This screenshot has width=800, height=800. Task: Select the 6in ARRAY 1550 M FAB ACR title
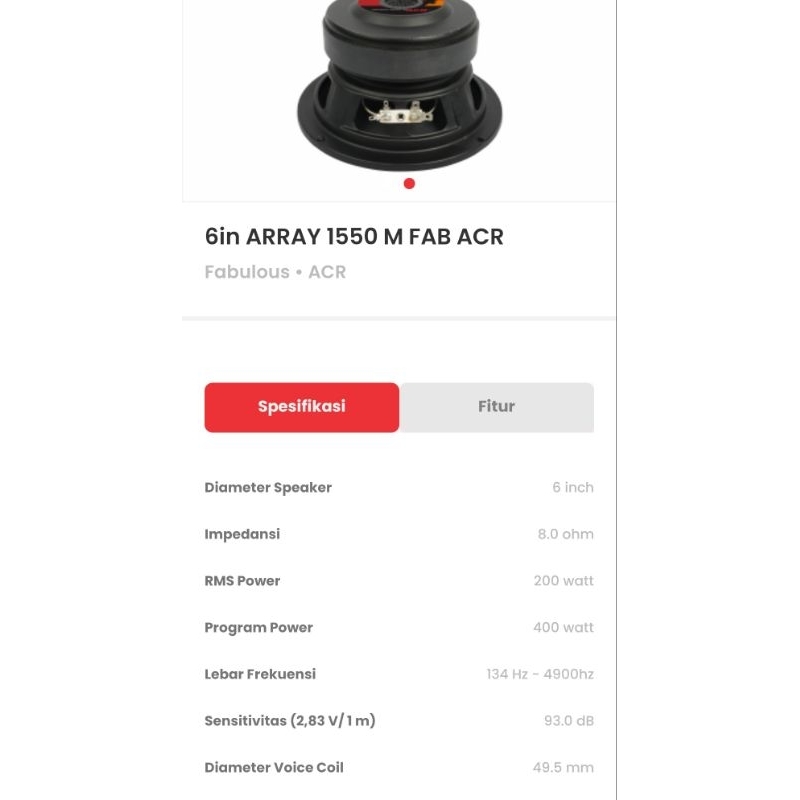click(x=354, y=237)
